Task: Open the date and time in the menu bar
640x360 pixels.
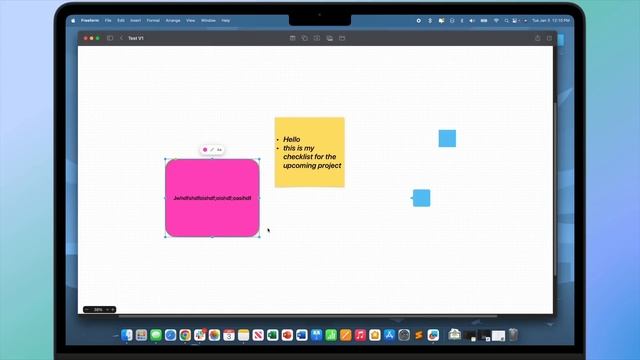Action: (551, 20)
